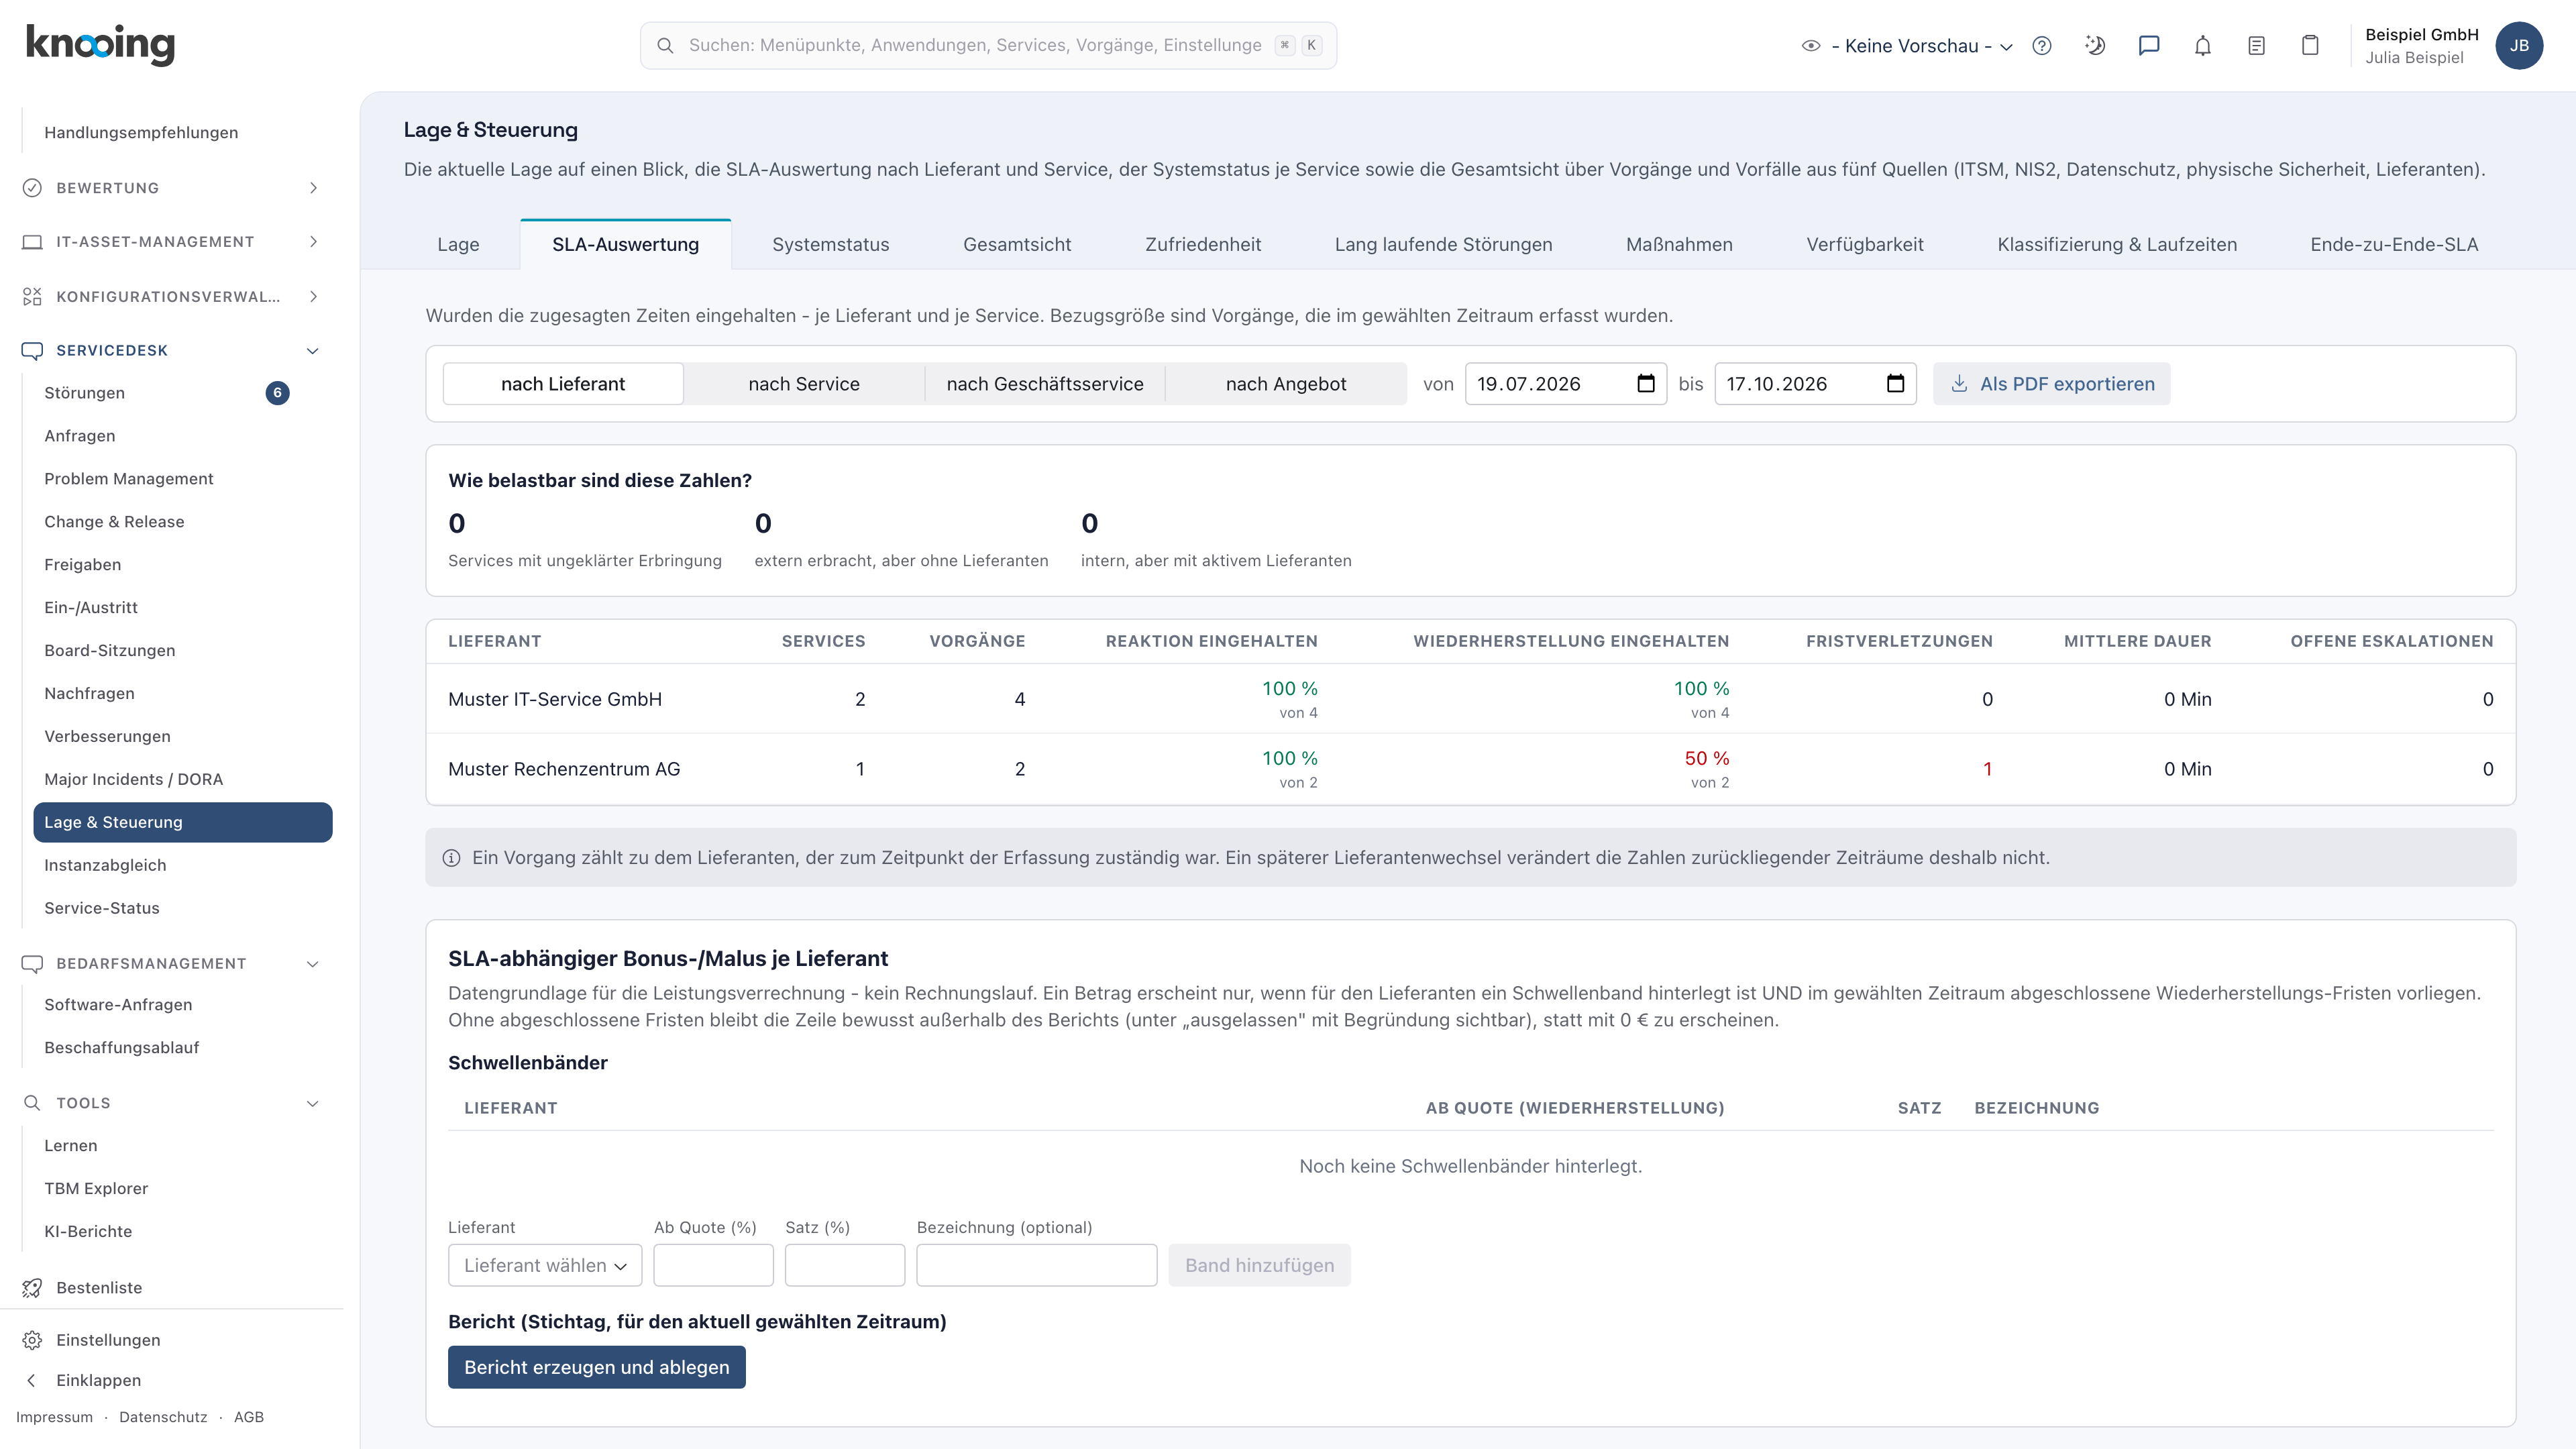This screenshot has height=1449, width=2576.
Task: Collapse the TOOLS section
Action: [172, 1103]
